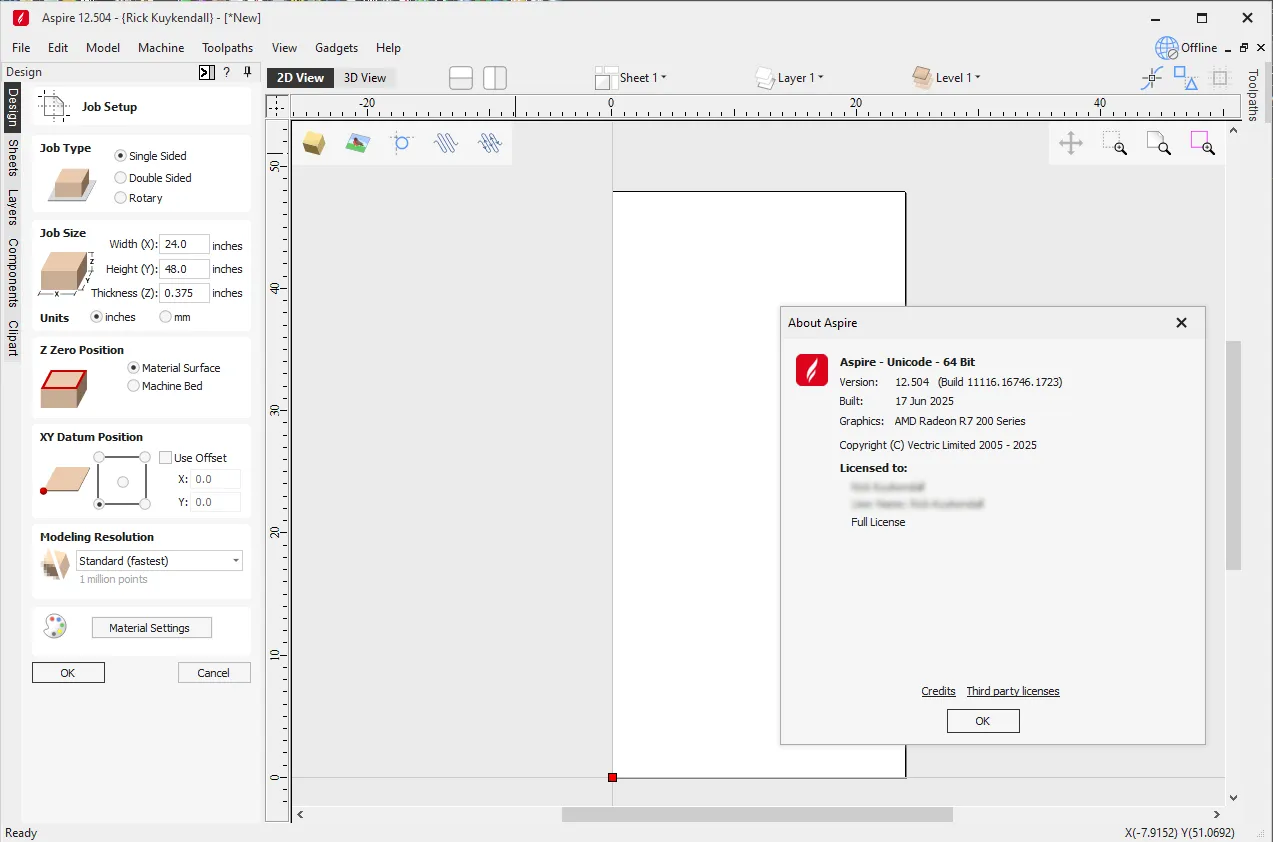Click the curve-and-node snapping icon

click(x=1152, y=78)
